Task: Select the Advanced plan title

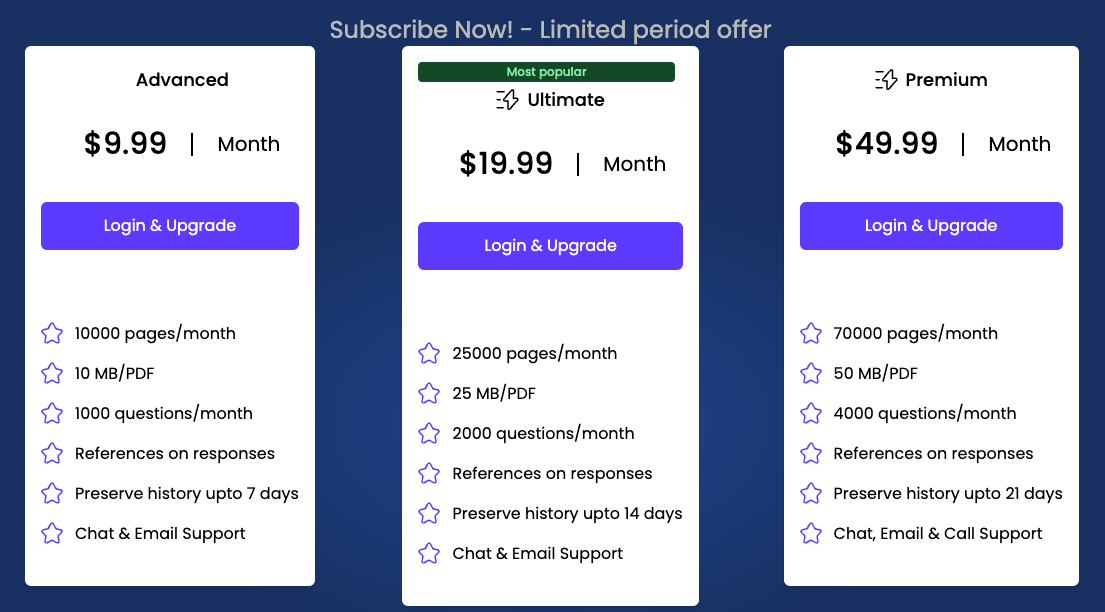Action: (182, 80)
